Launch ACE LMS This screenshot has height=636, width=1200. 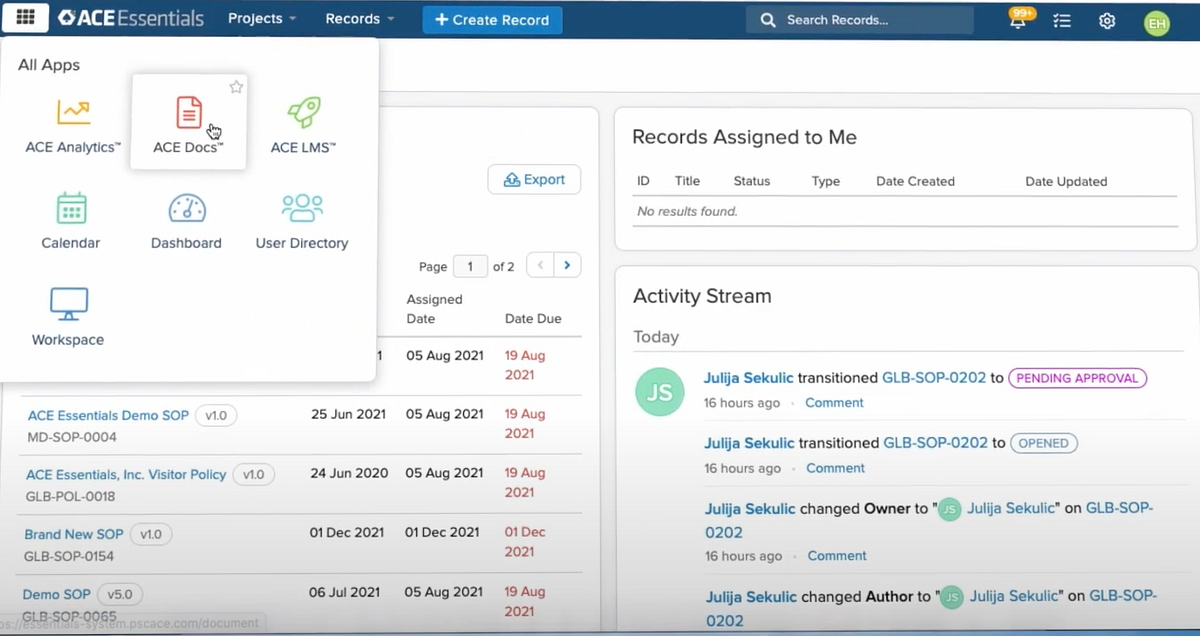[303, 120]
